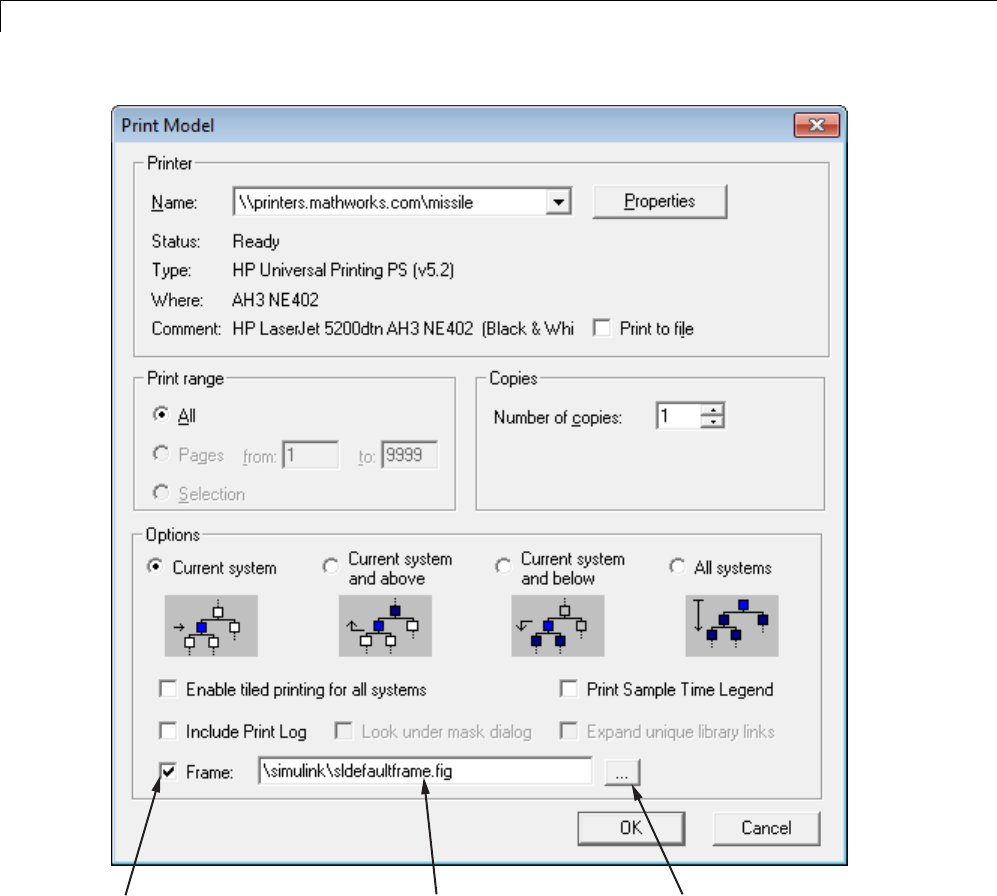The height and width of the screenshot is (896, 997).
Task: Open the printer Name dropdown
Action: (558, 202)
